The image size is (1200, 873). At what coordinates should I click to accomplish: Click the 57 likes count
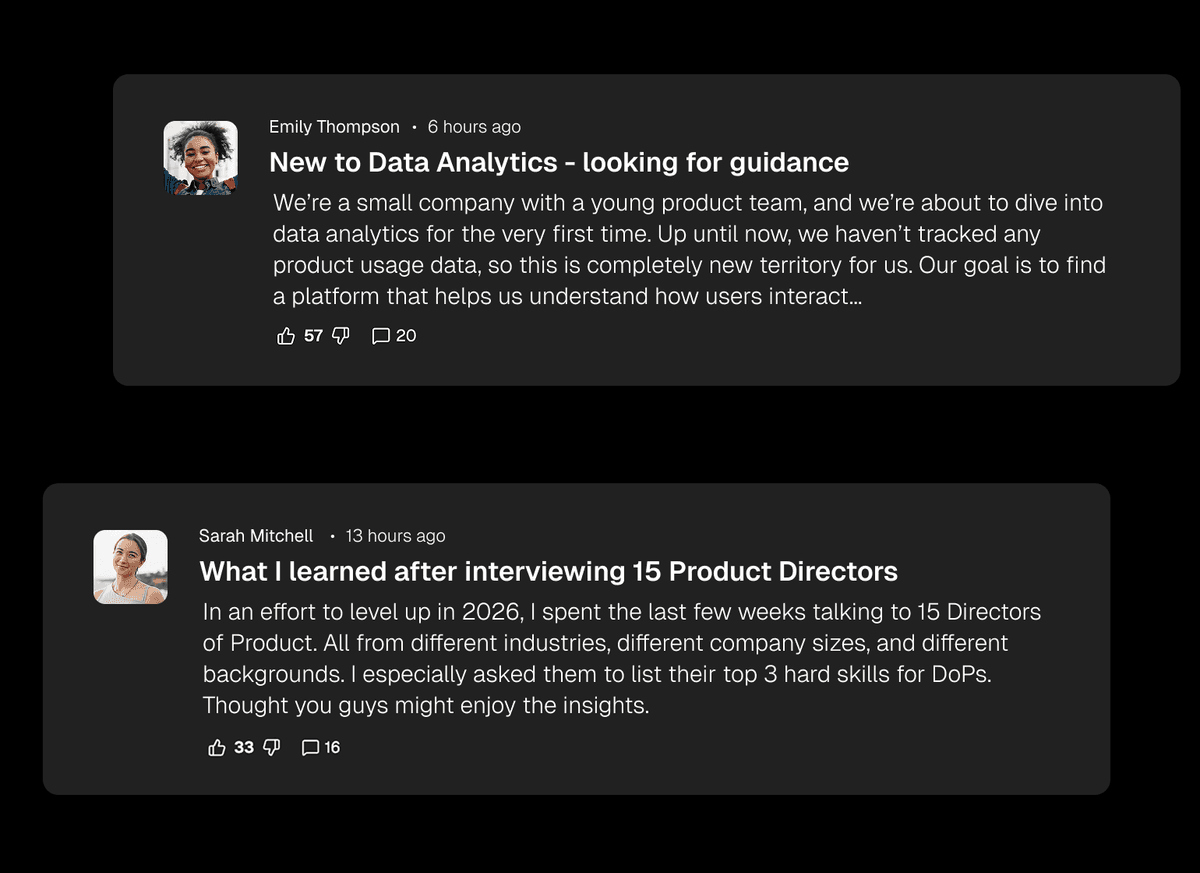tap(313, 336)
